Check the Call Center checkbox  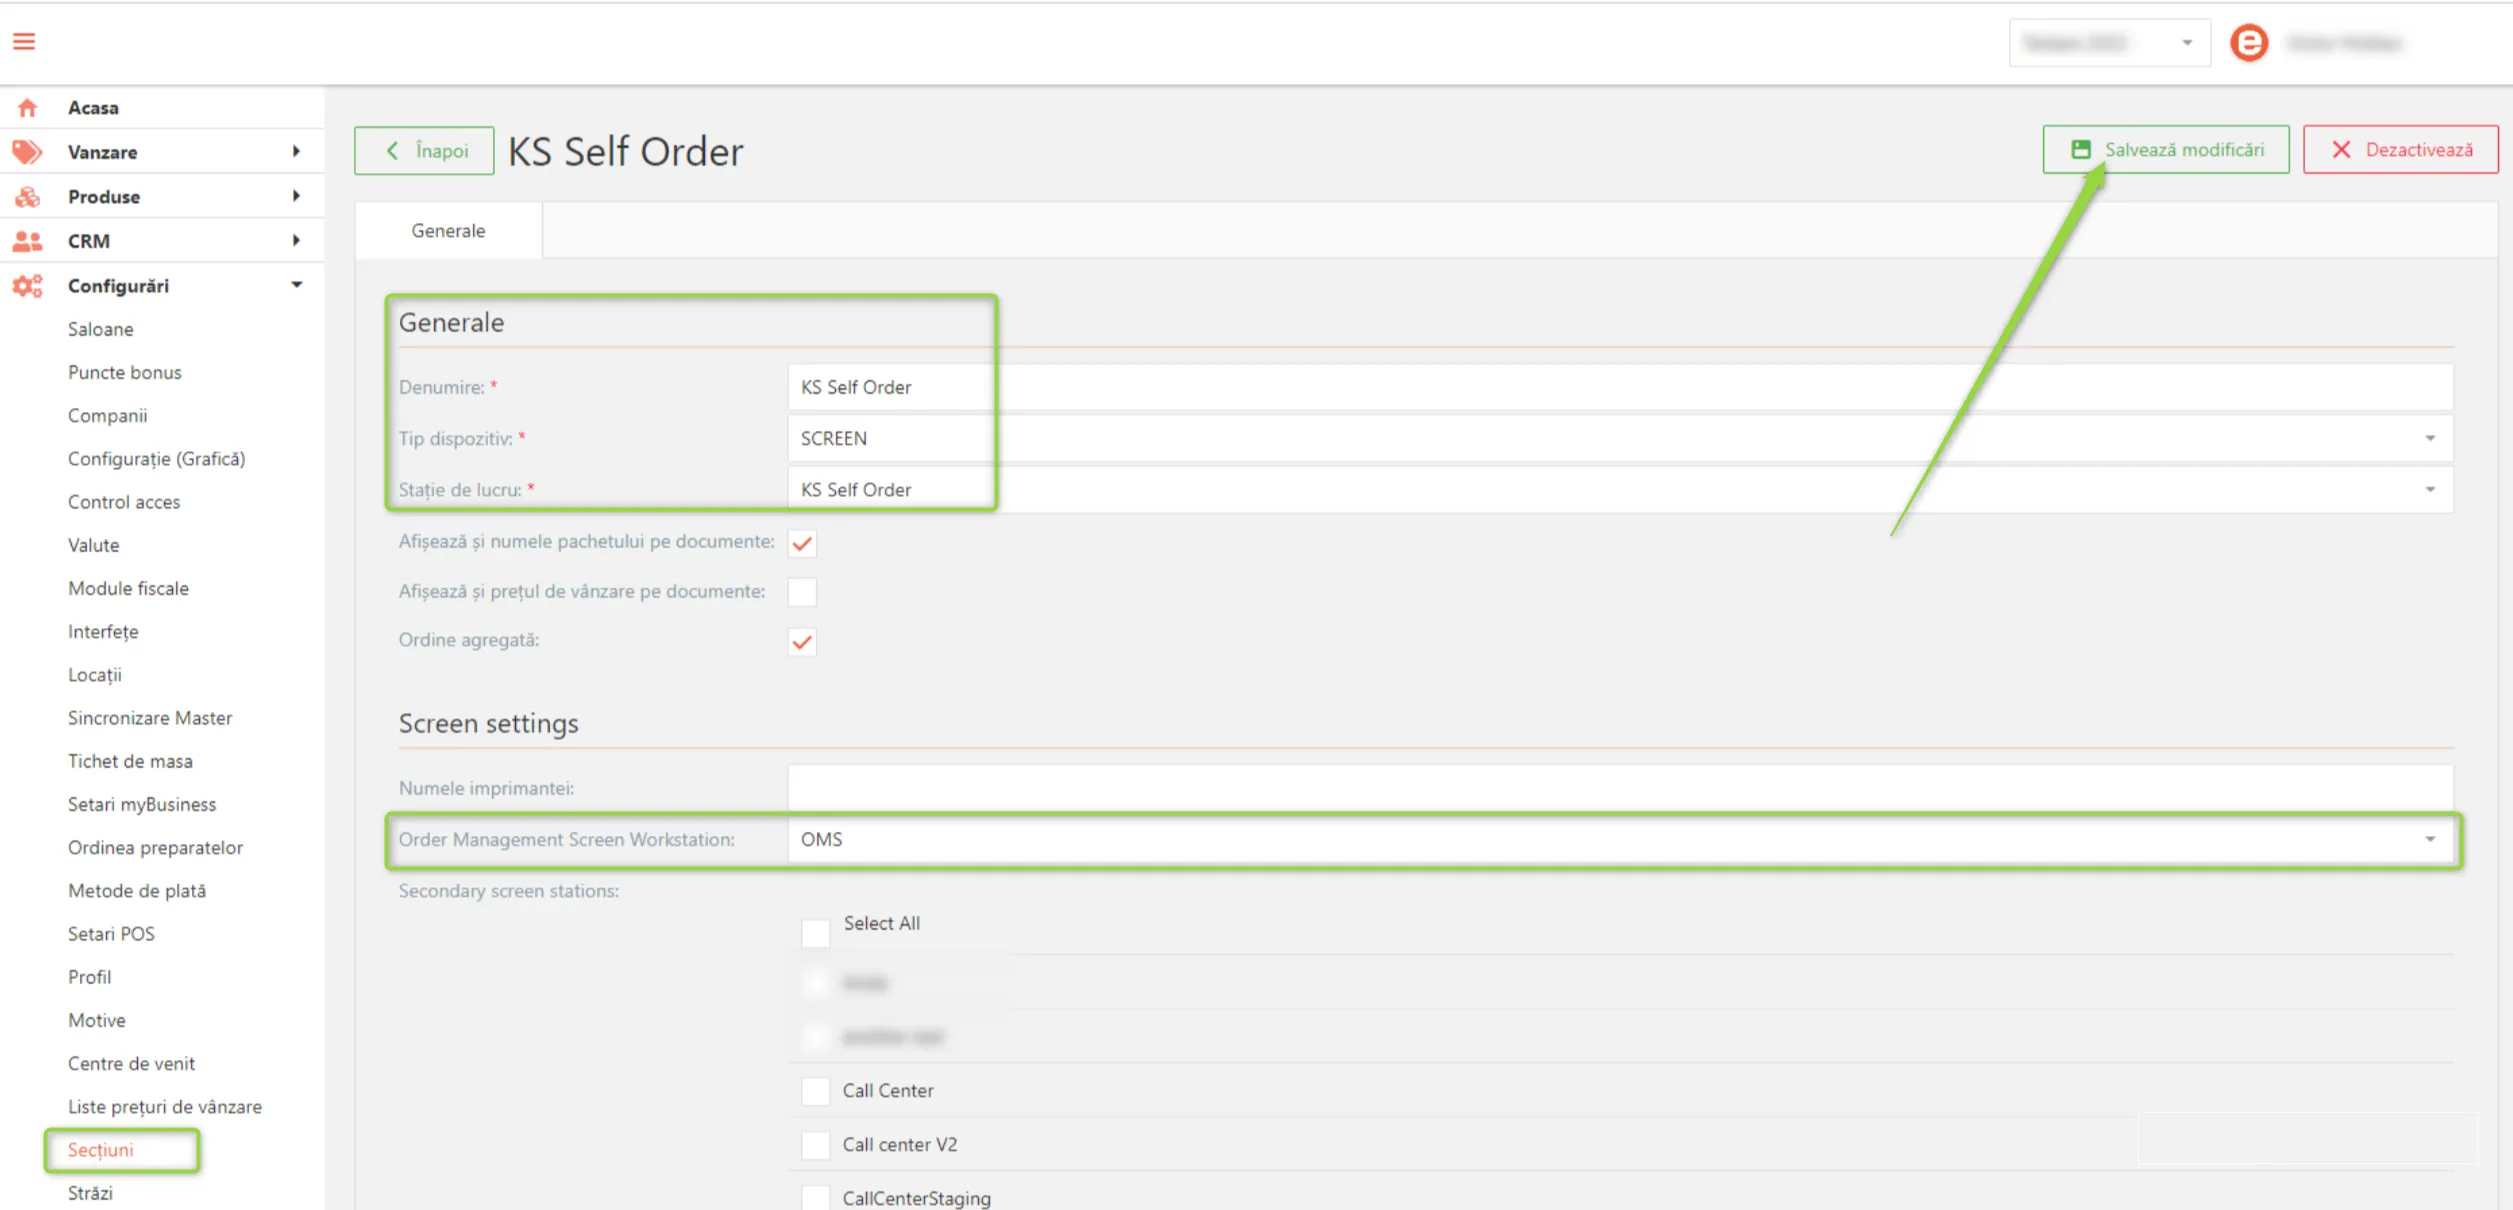pyautogui.click(x=816, y=1091)
